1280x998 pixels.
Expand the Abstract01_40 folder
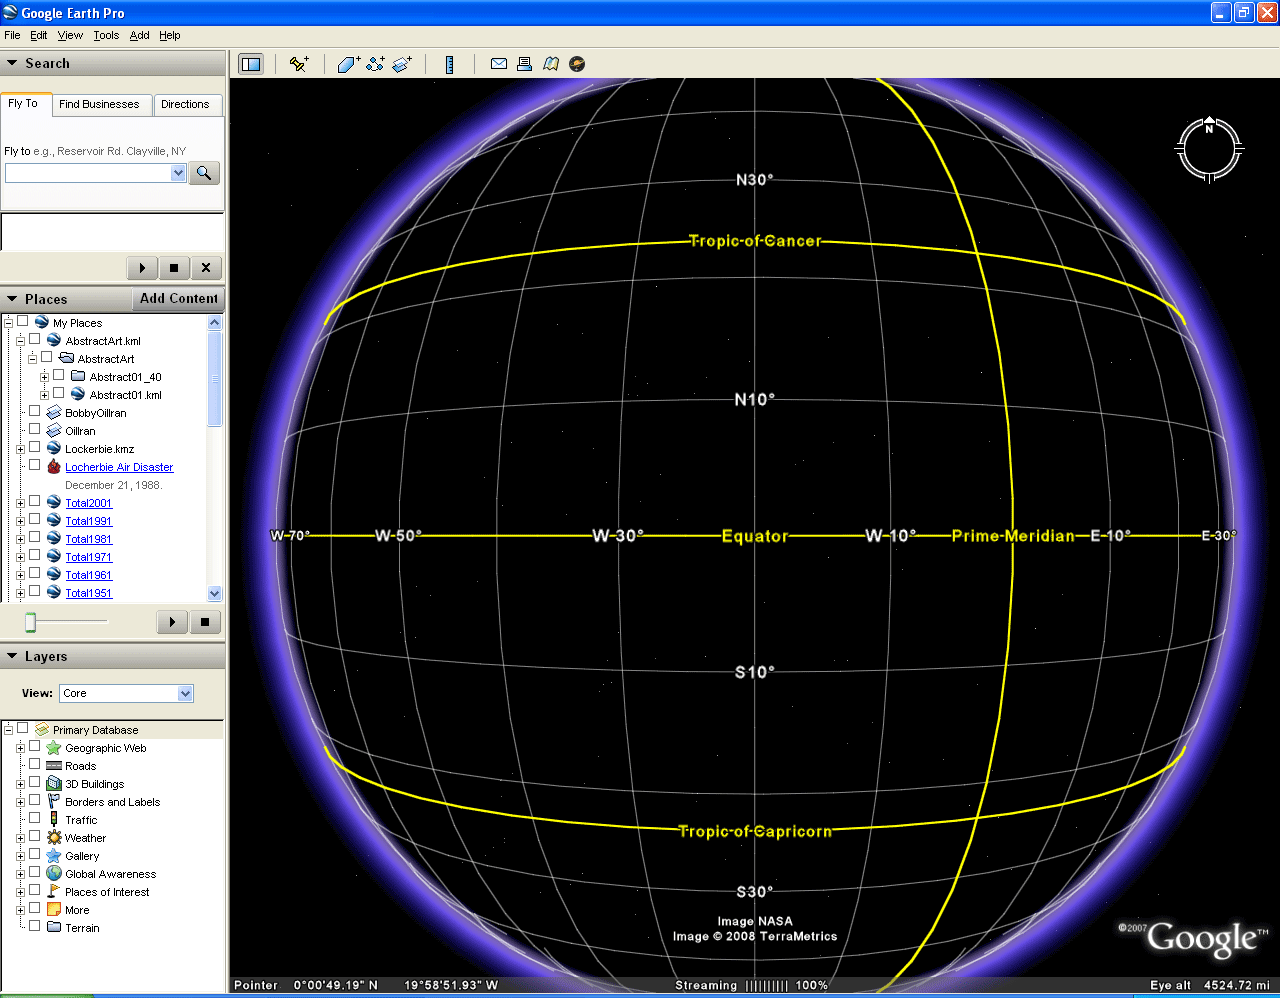tap(44, 377)
